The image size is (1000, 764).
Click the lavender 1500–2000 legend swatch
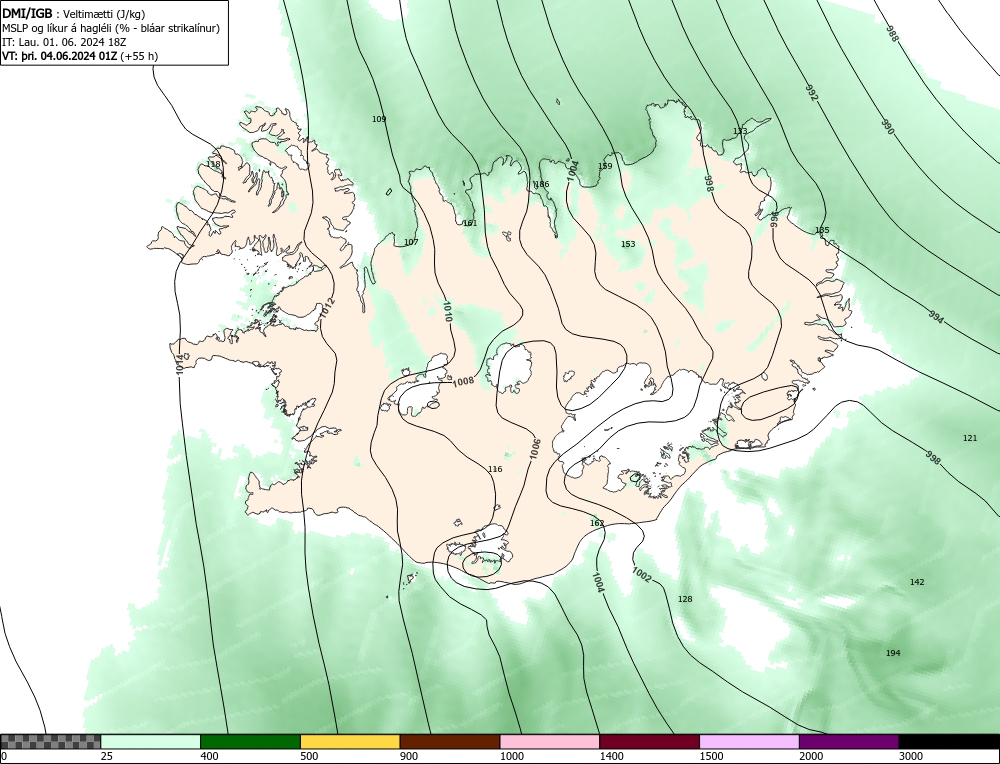pos(749,741)
